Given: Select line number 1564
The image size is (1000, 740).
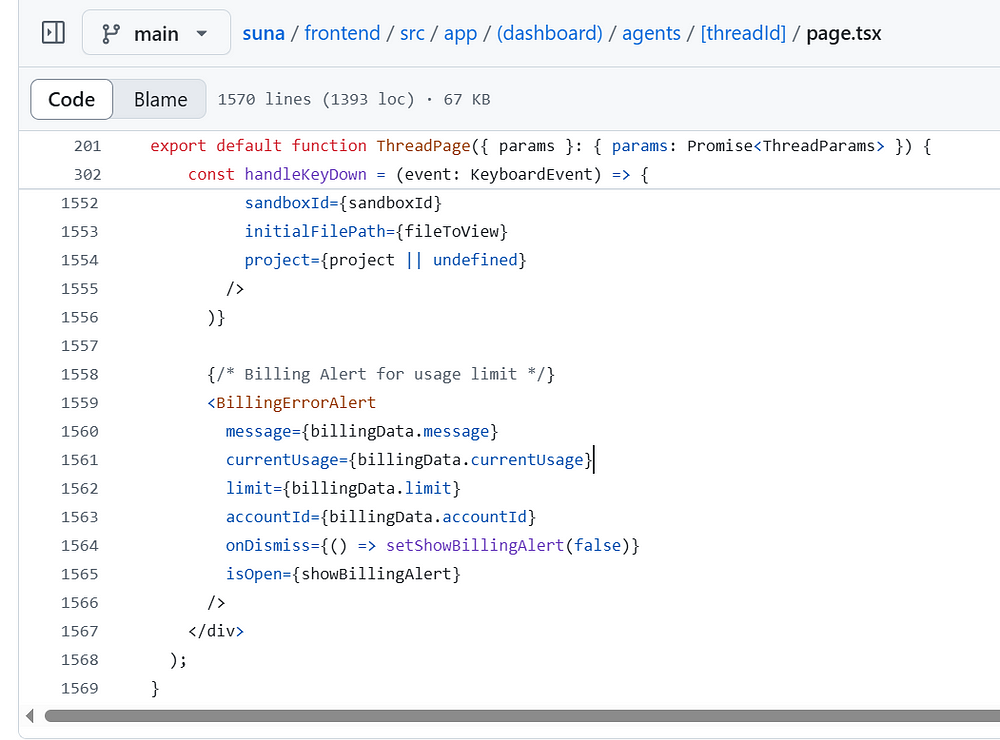Looking at the screenshot, I should tap(80, 546).
